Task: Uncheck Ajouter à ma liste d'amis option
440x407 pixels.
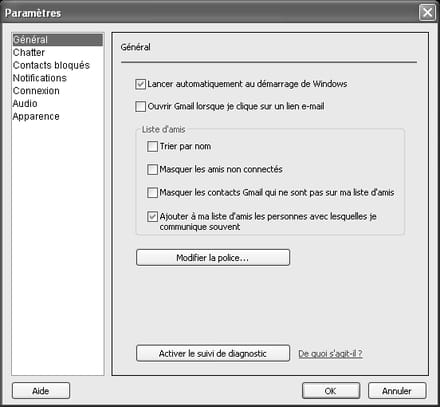Action: click(152, 217)
